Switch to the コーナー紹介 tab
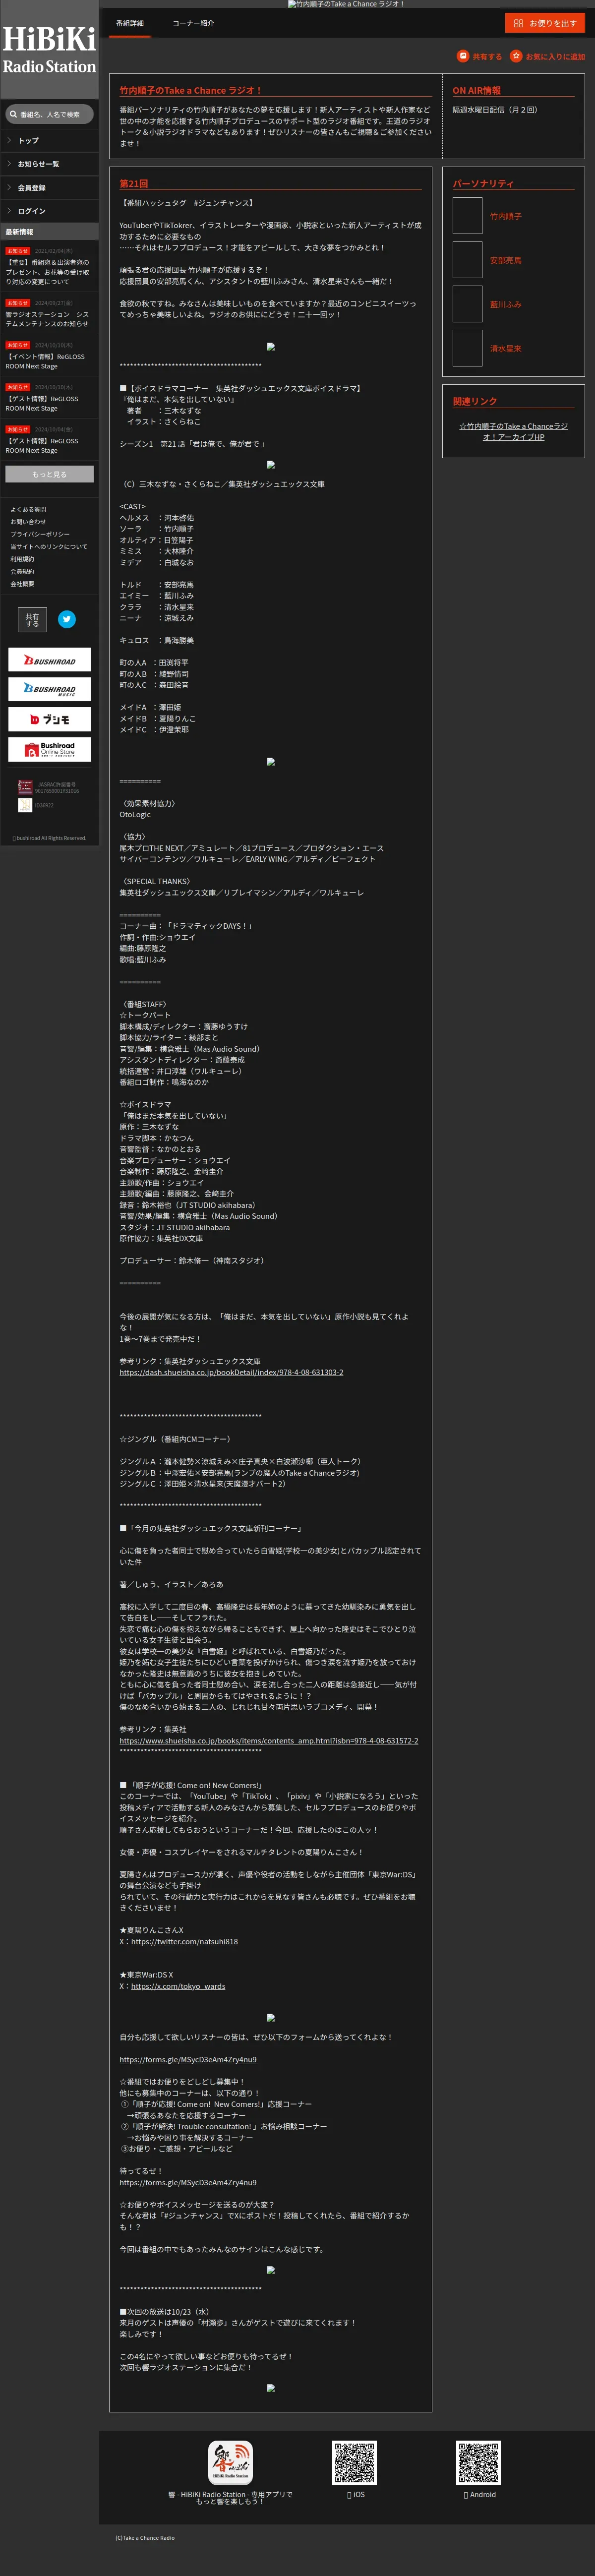 [x=193, y=23]
